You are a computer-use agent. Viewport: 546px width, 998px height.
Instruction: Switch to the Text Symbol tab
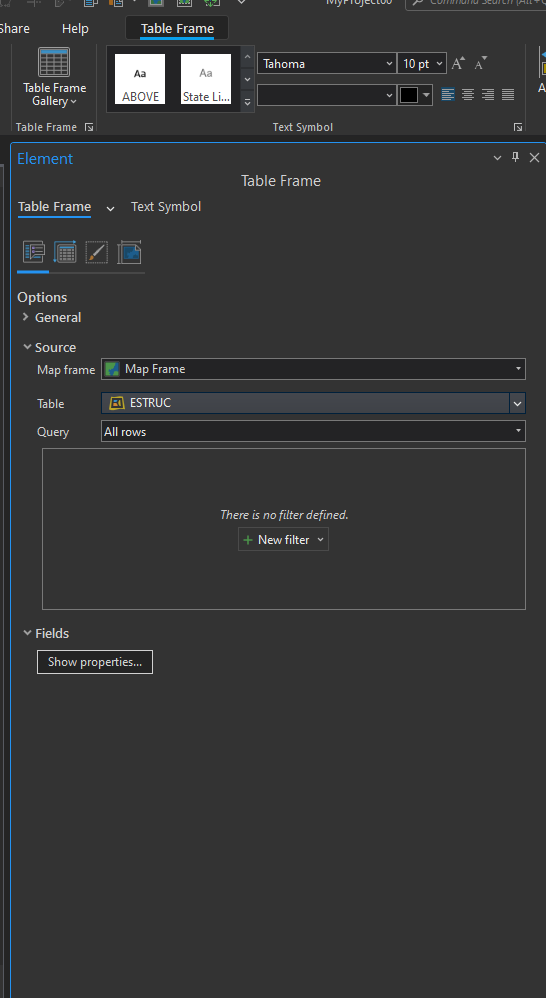point(166,207)
